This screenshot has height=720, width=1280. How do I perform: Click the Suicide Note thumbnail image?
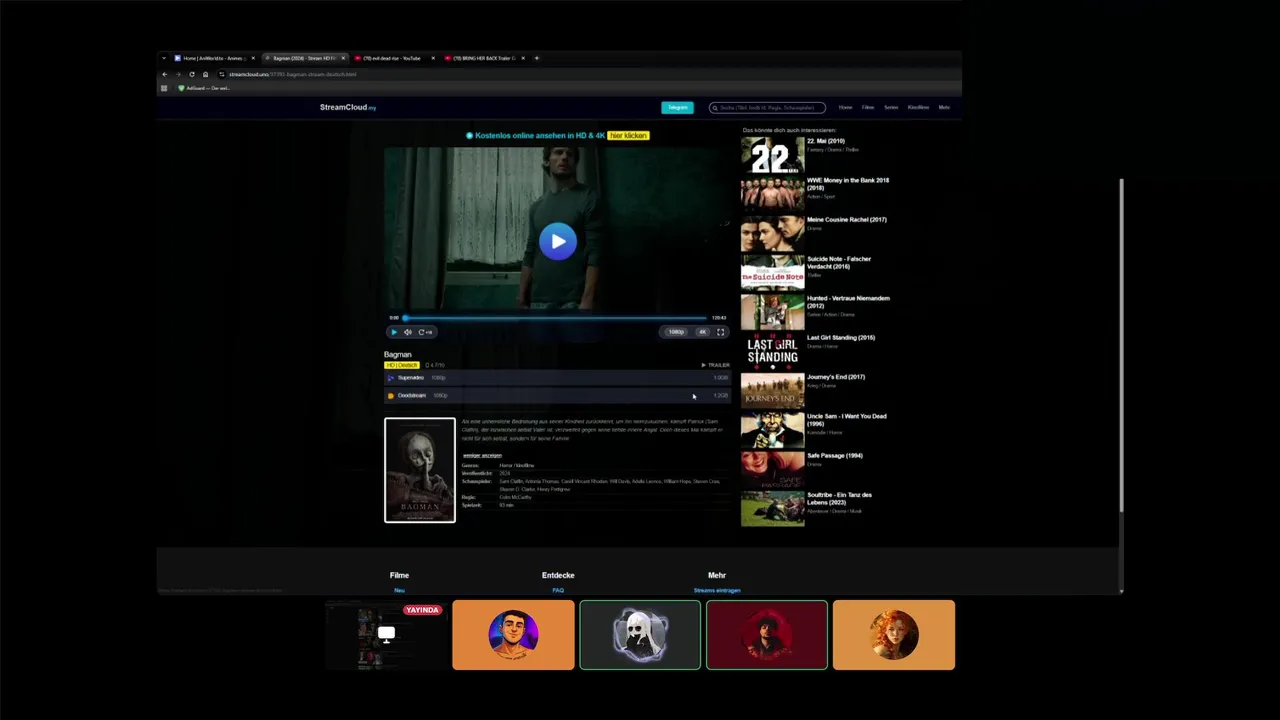click(x=772, y=273)
